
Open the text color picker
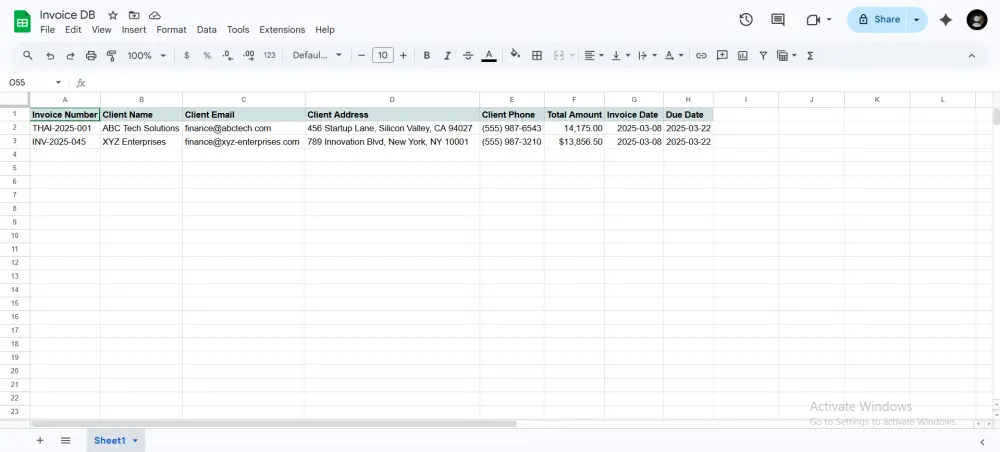[489, 55]
